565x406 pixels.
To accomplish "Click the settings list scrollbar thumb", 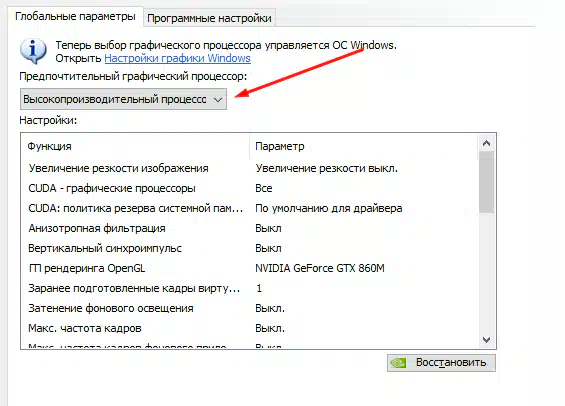I will point(486,182).
